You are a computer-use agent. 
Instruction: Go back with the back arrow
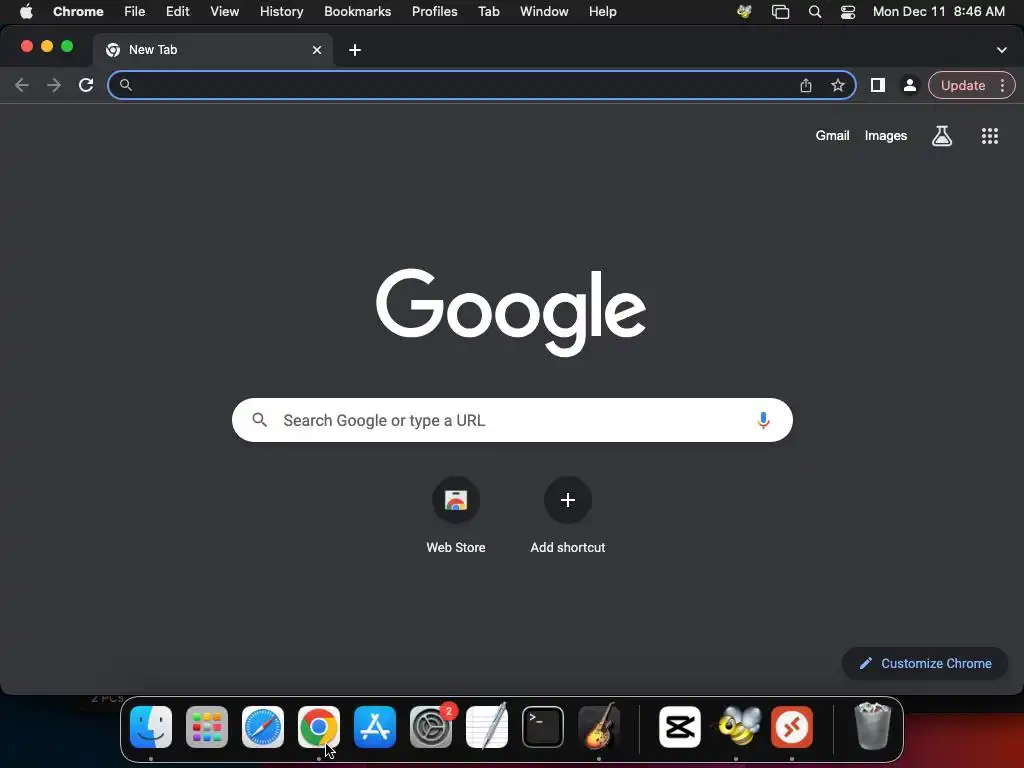point(22,86)
